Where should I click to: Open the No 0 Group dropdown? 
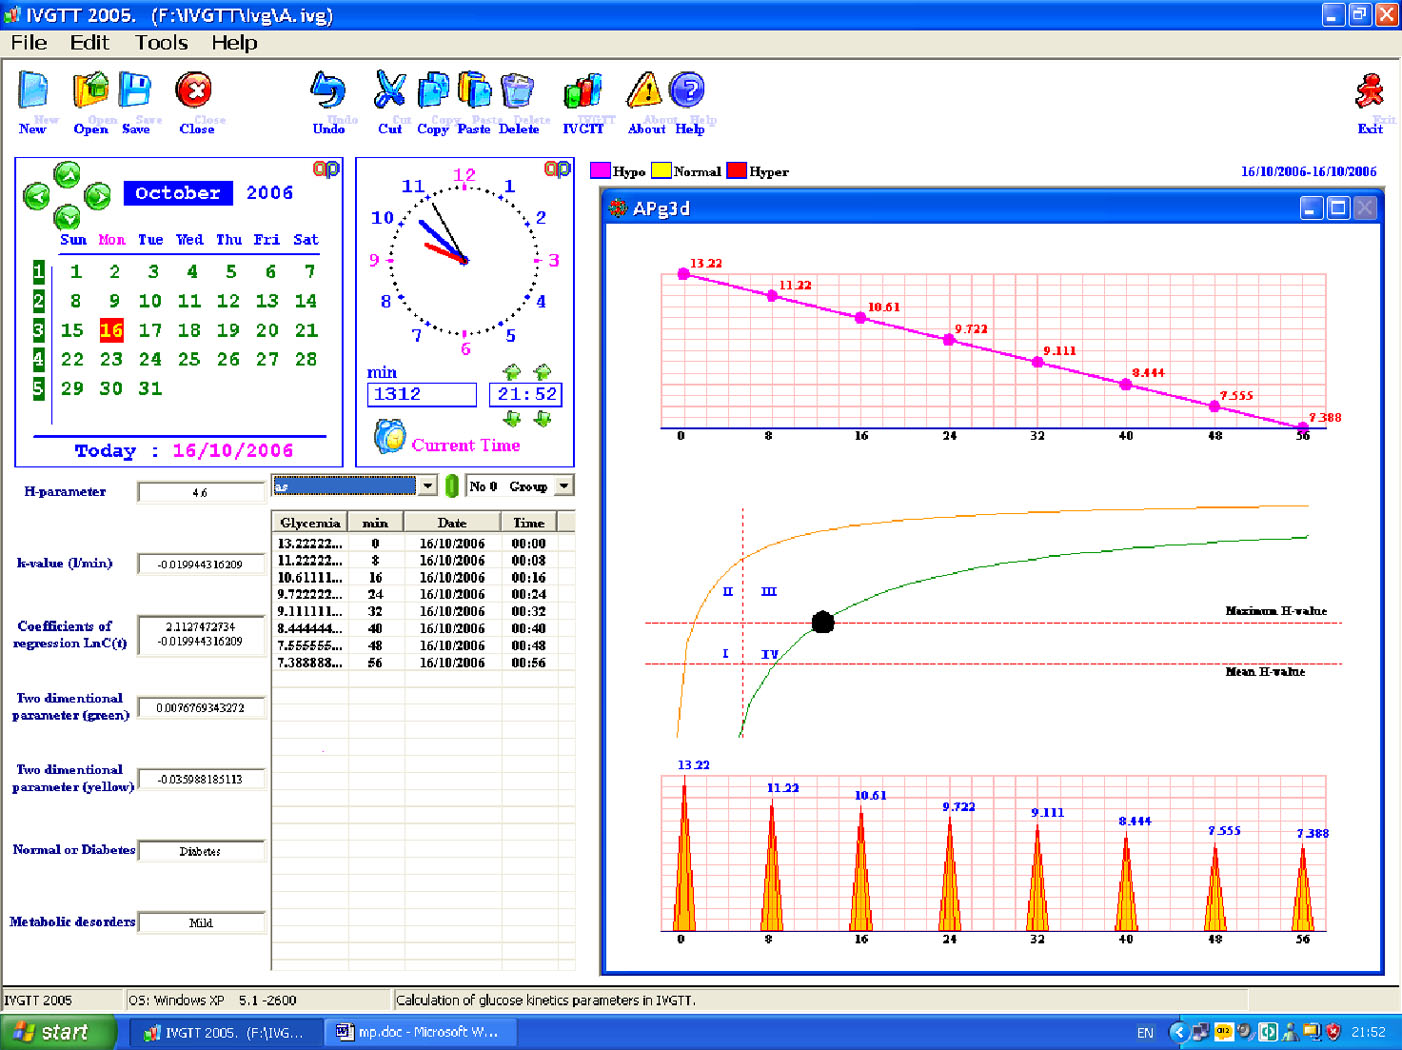click(564, 486)
